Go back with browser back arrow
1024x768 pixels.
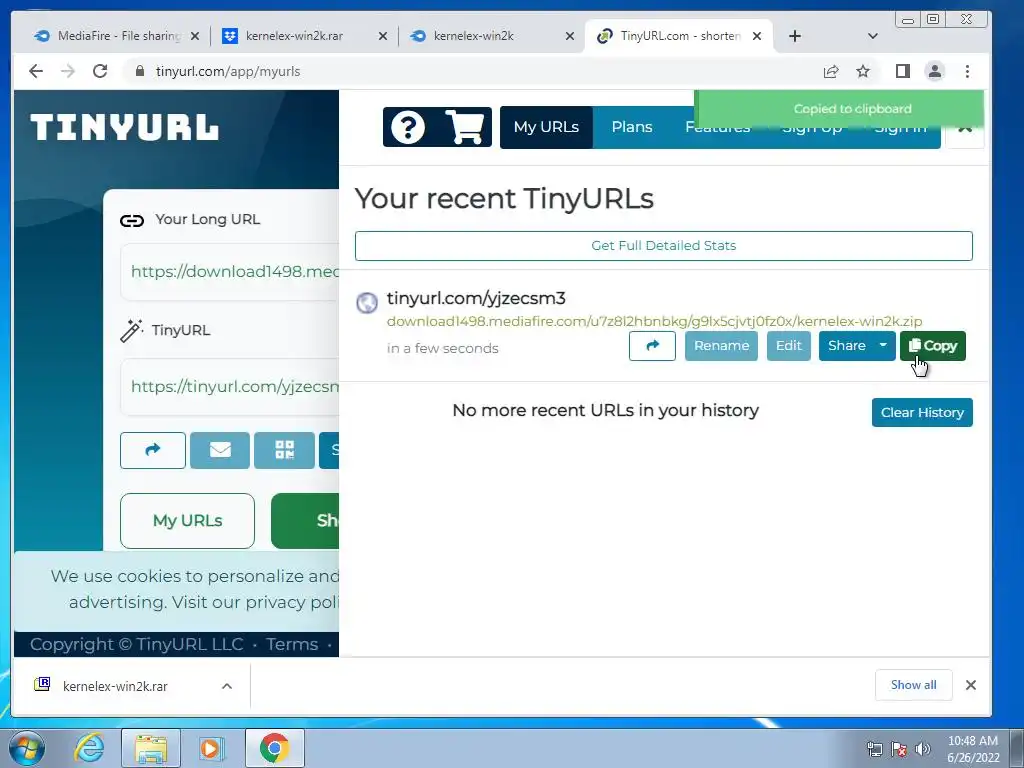36,71
